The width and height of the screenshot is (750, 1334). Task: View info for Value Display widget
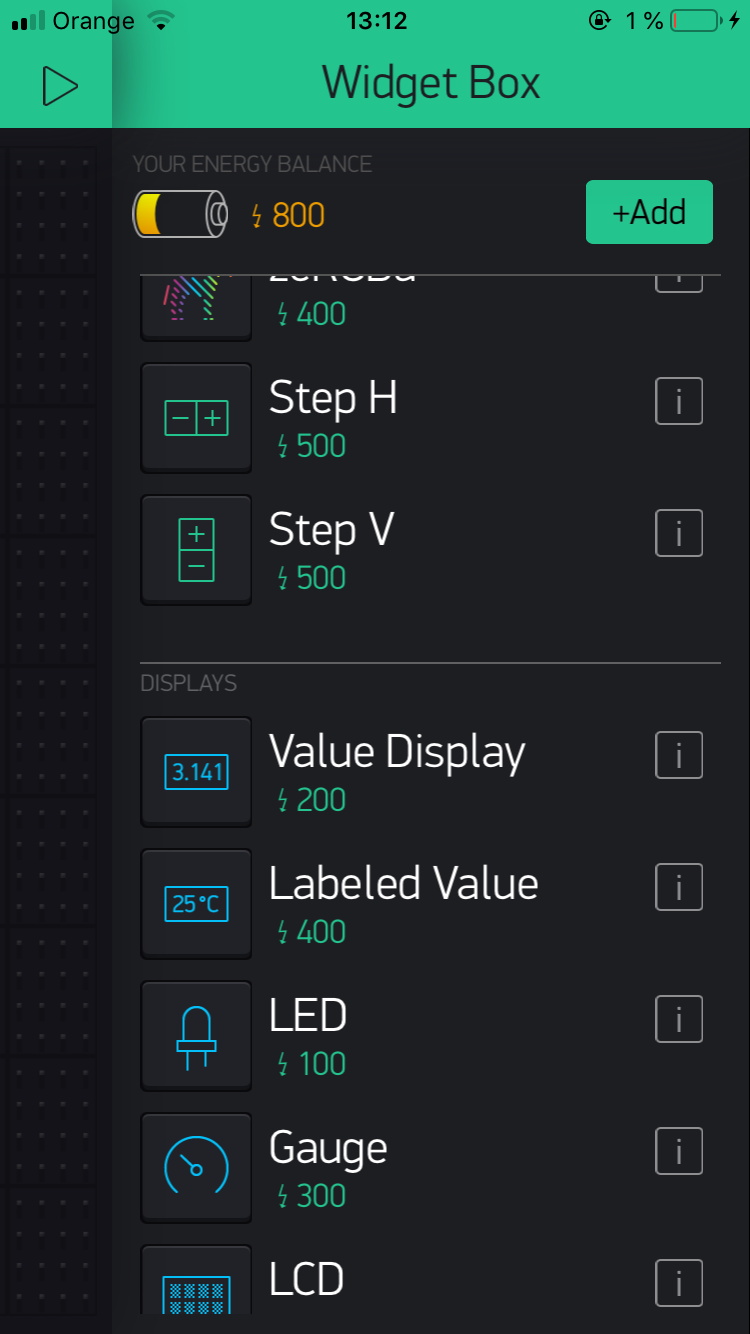[679, 755]
